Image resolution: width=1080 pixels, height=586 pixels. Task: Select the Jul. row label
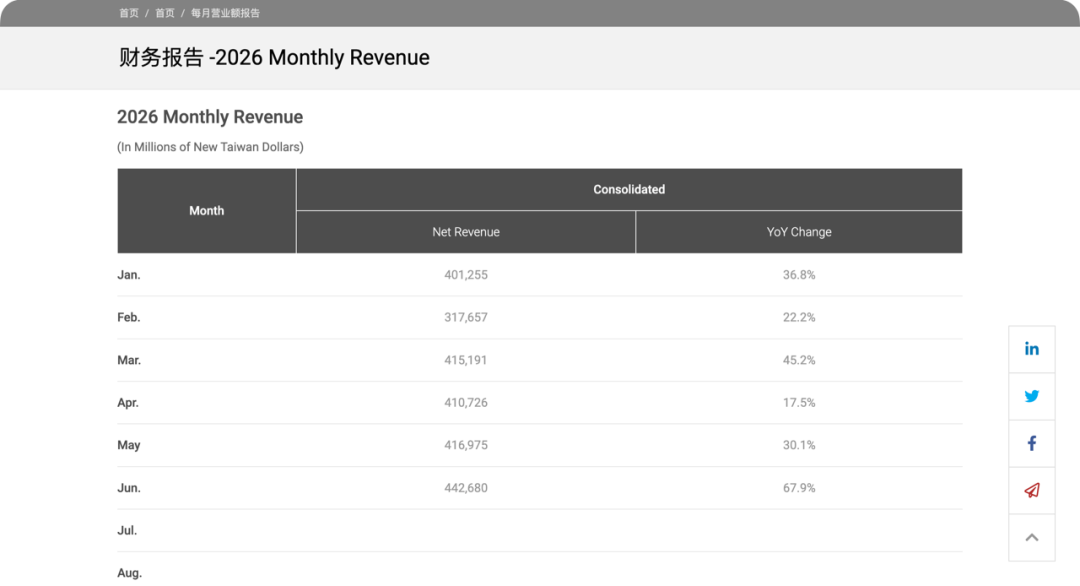coord(127,531)
